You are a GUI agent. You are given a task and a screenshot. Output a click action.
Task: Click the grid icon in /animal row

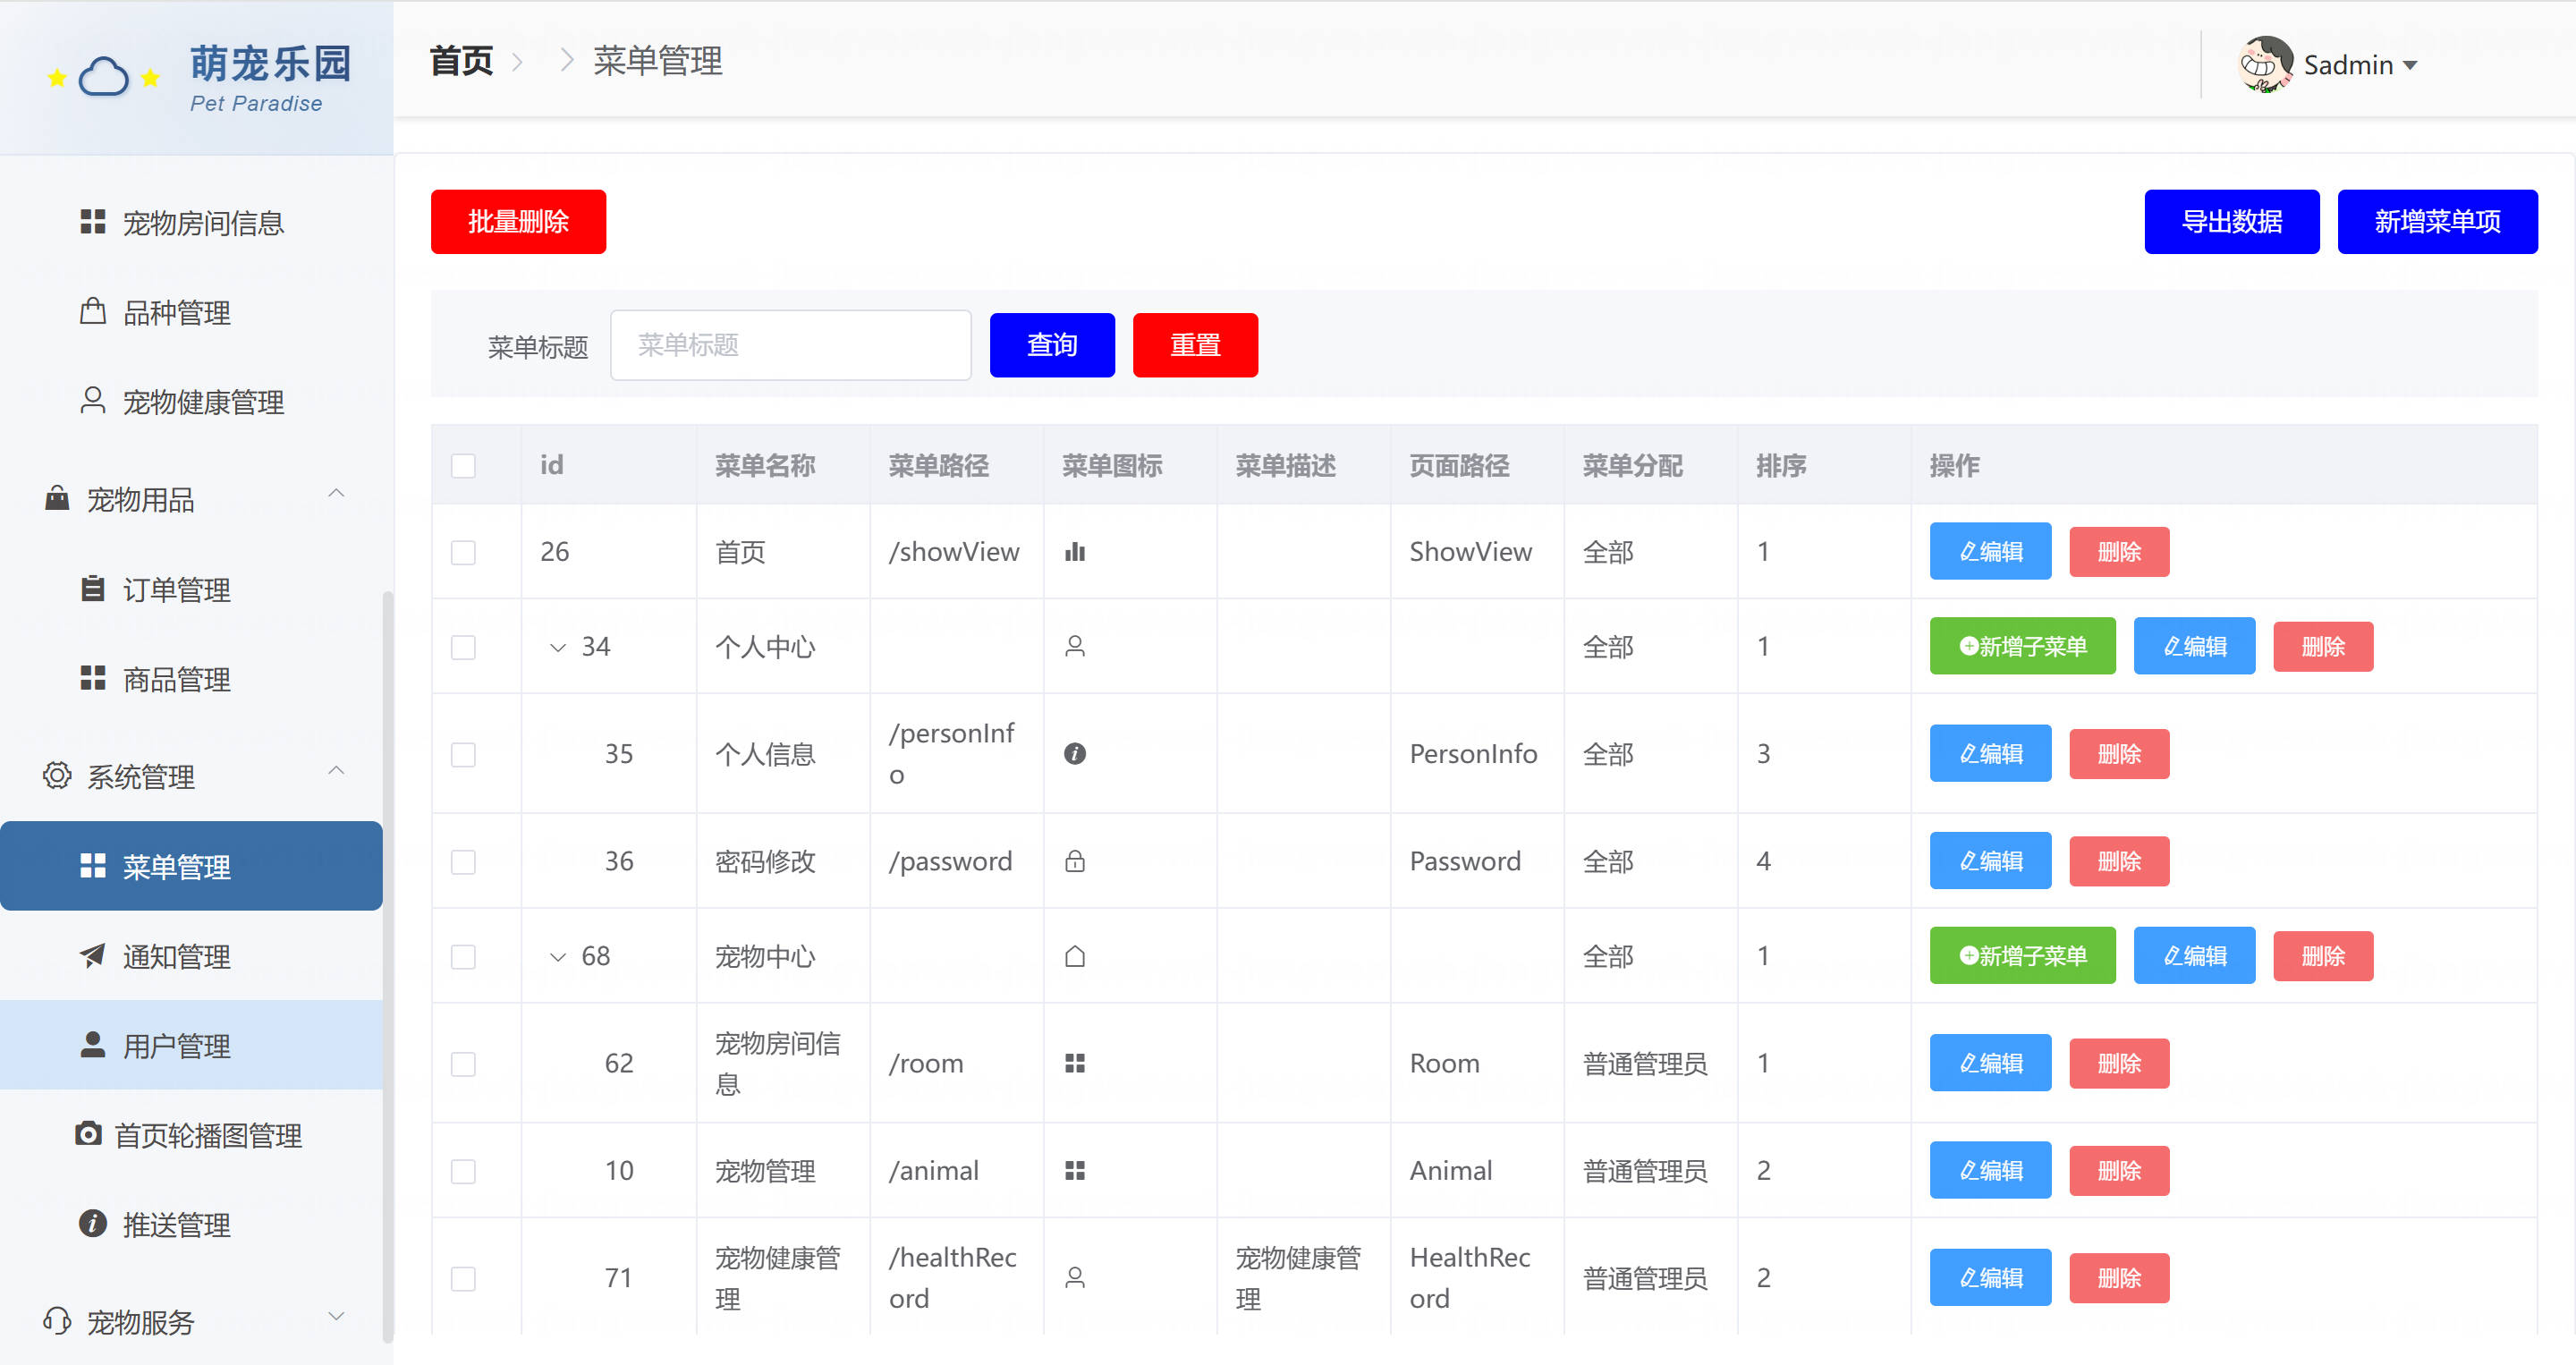pyautogui.click(x=1075, y=1170)
